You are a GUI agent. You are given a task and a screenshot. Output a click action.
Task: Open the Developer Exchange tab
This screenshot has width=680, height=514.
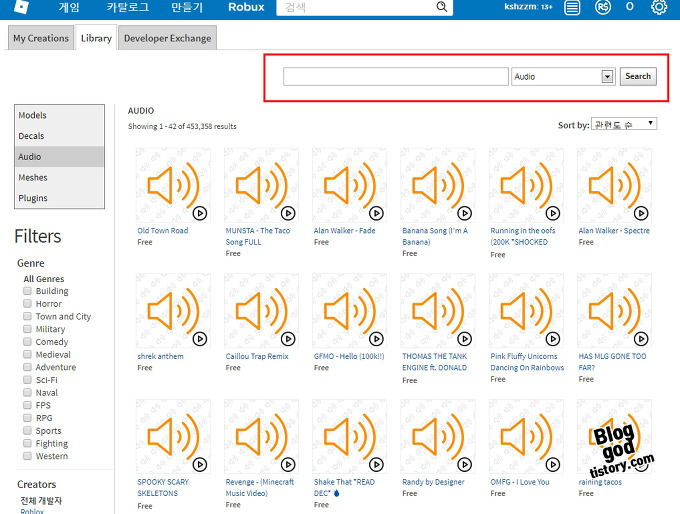click(x=167, y=38)
